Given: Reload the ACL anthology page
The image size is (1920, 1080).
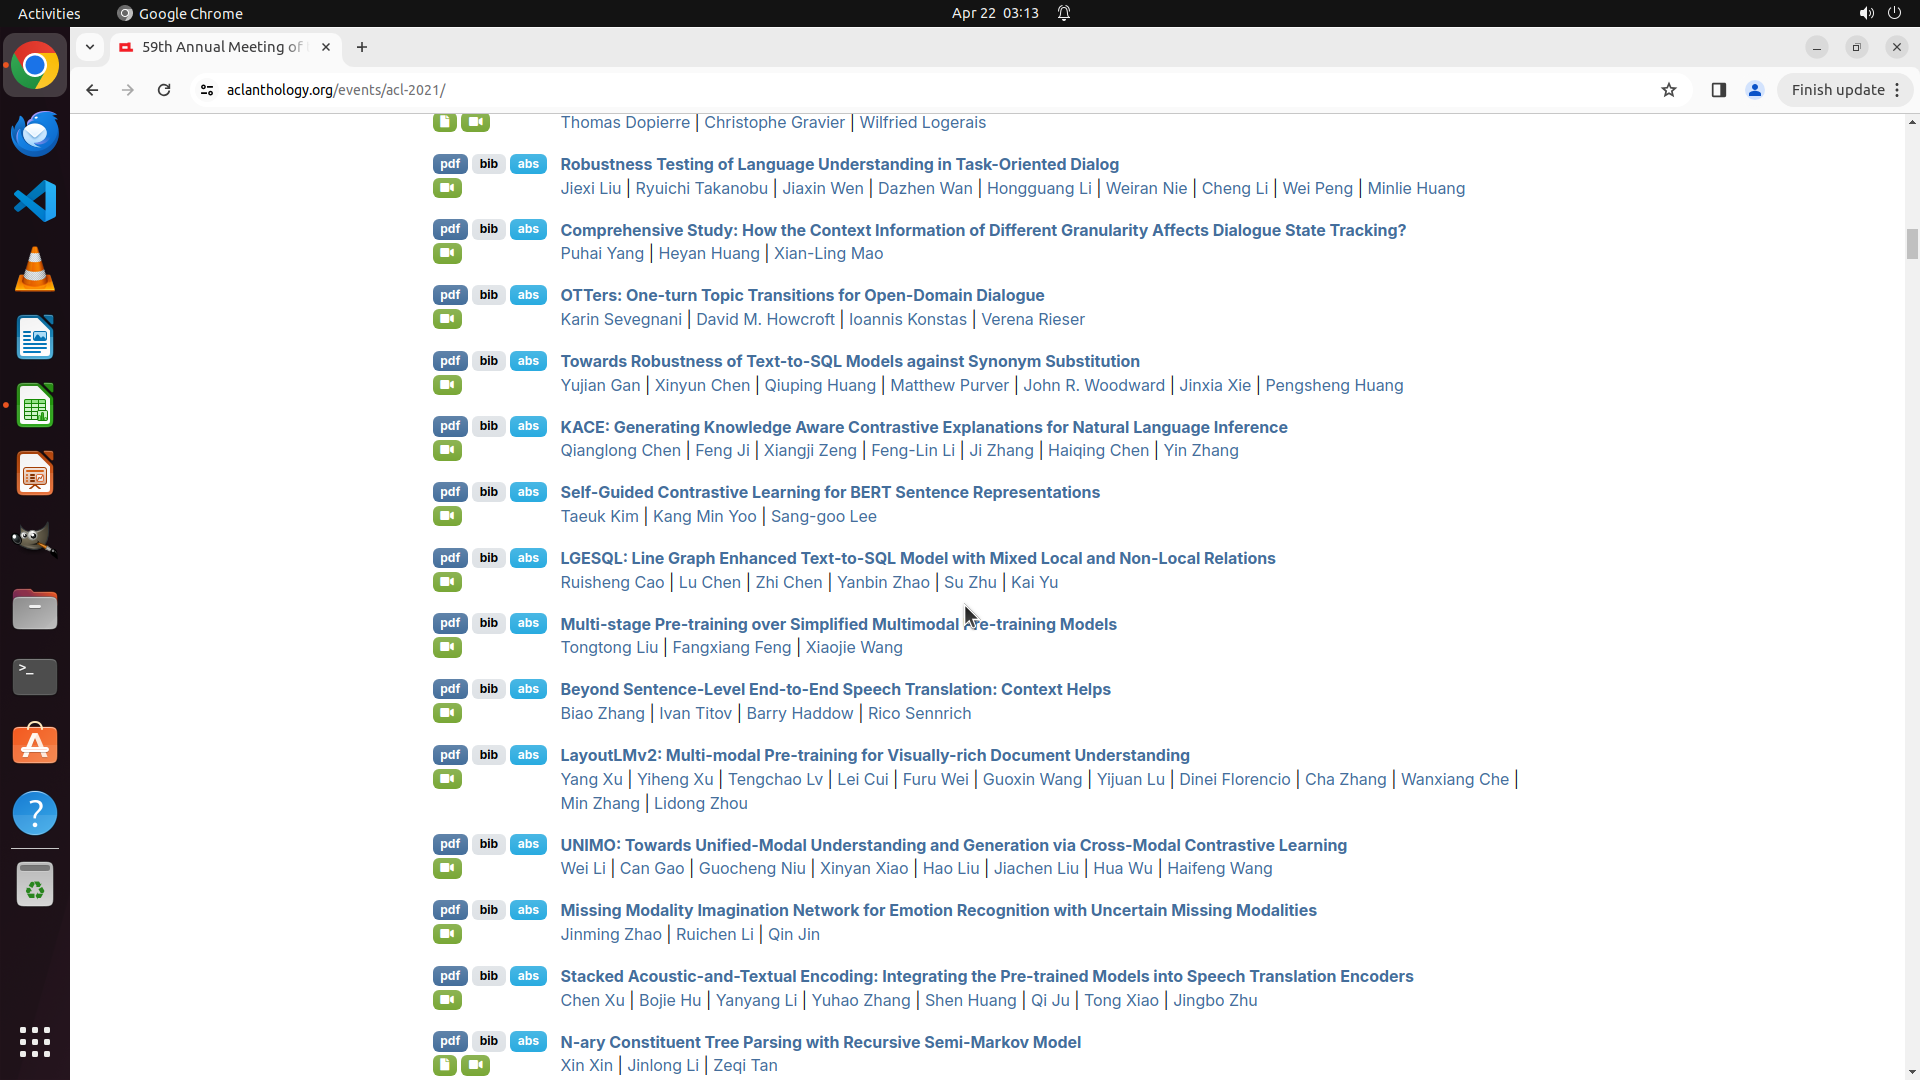Looking at the screenshot, I should tap(164, 90).
